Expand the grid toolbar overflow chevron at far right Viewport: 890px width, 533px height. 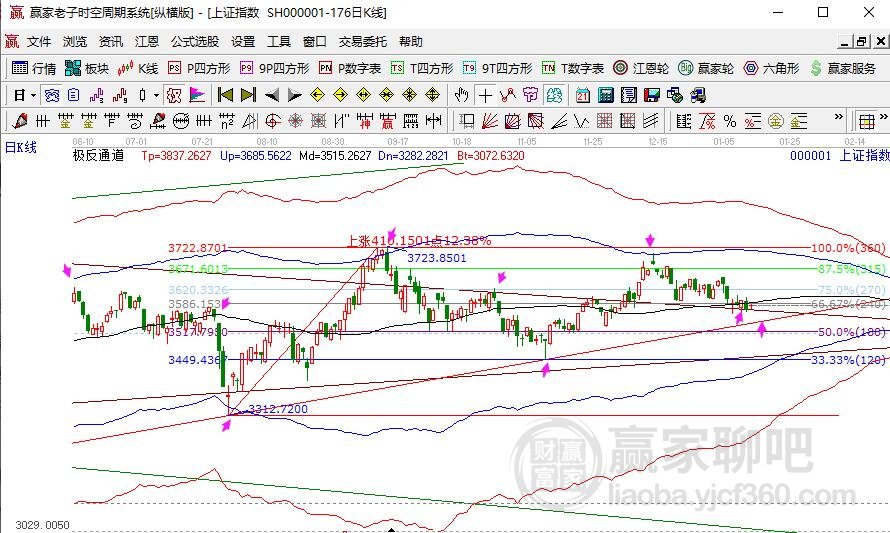(884, 117)
